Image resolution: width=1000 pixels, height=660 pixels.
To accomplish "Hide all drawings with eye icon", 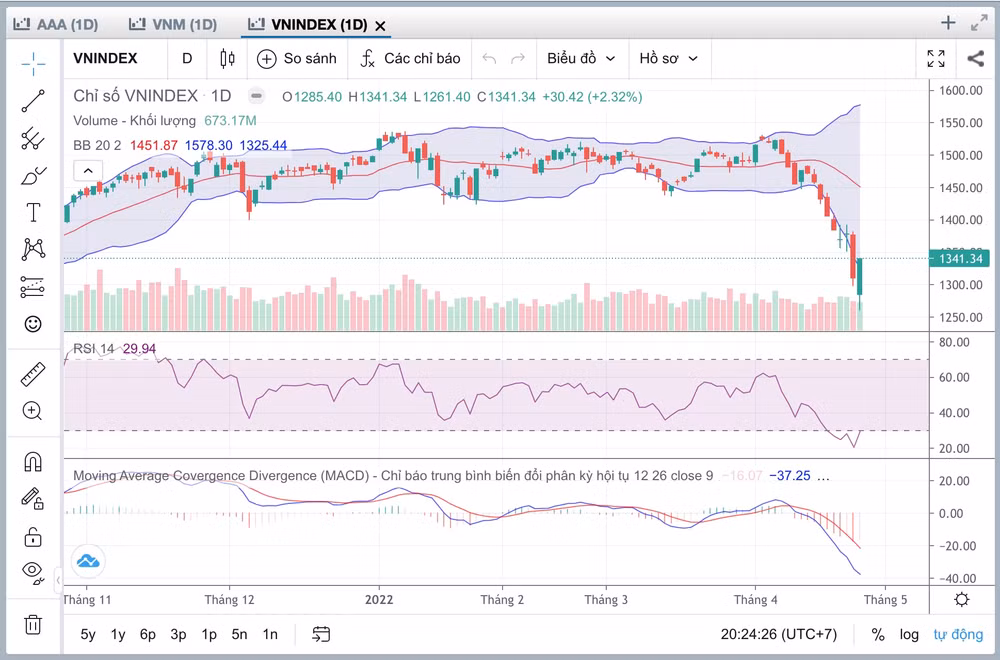I will [33, 573].
